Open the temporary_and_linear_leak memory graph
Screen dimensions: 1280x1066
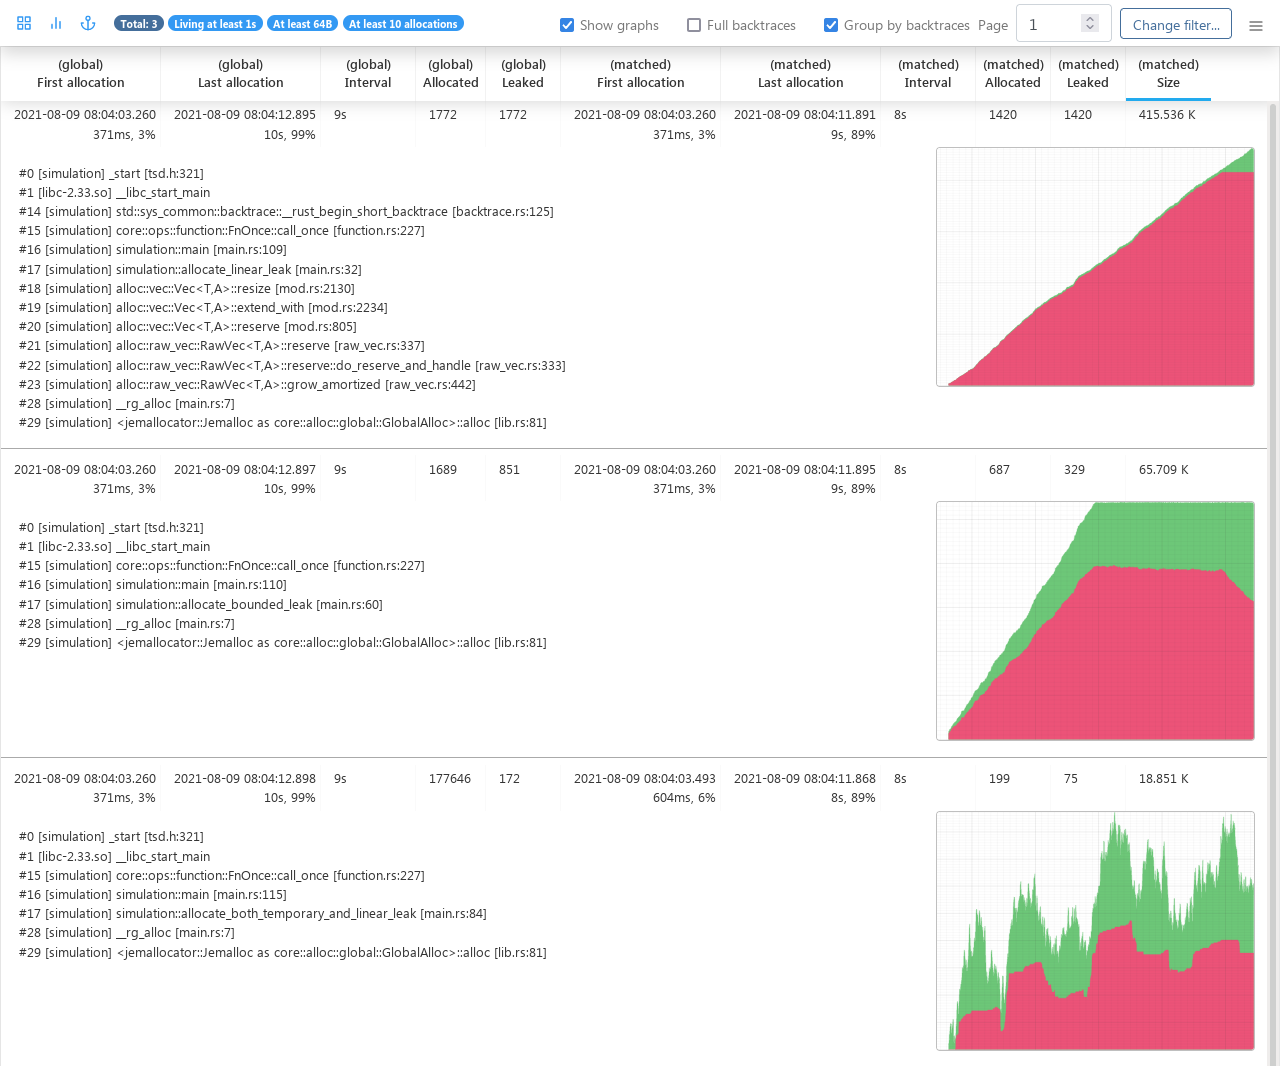(1095, 931)
